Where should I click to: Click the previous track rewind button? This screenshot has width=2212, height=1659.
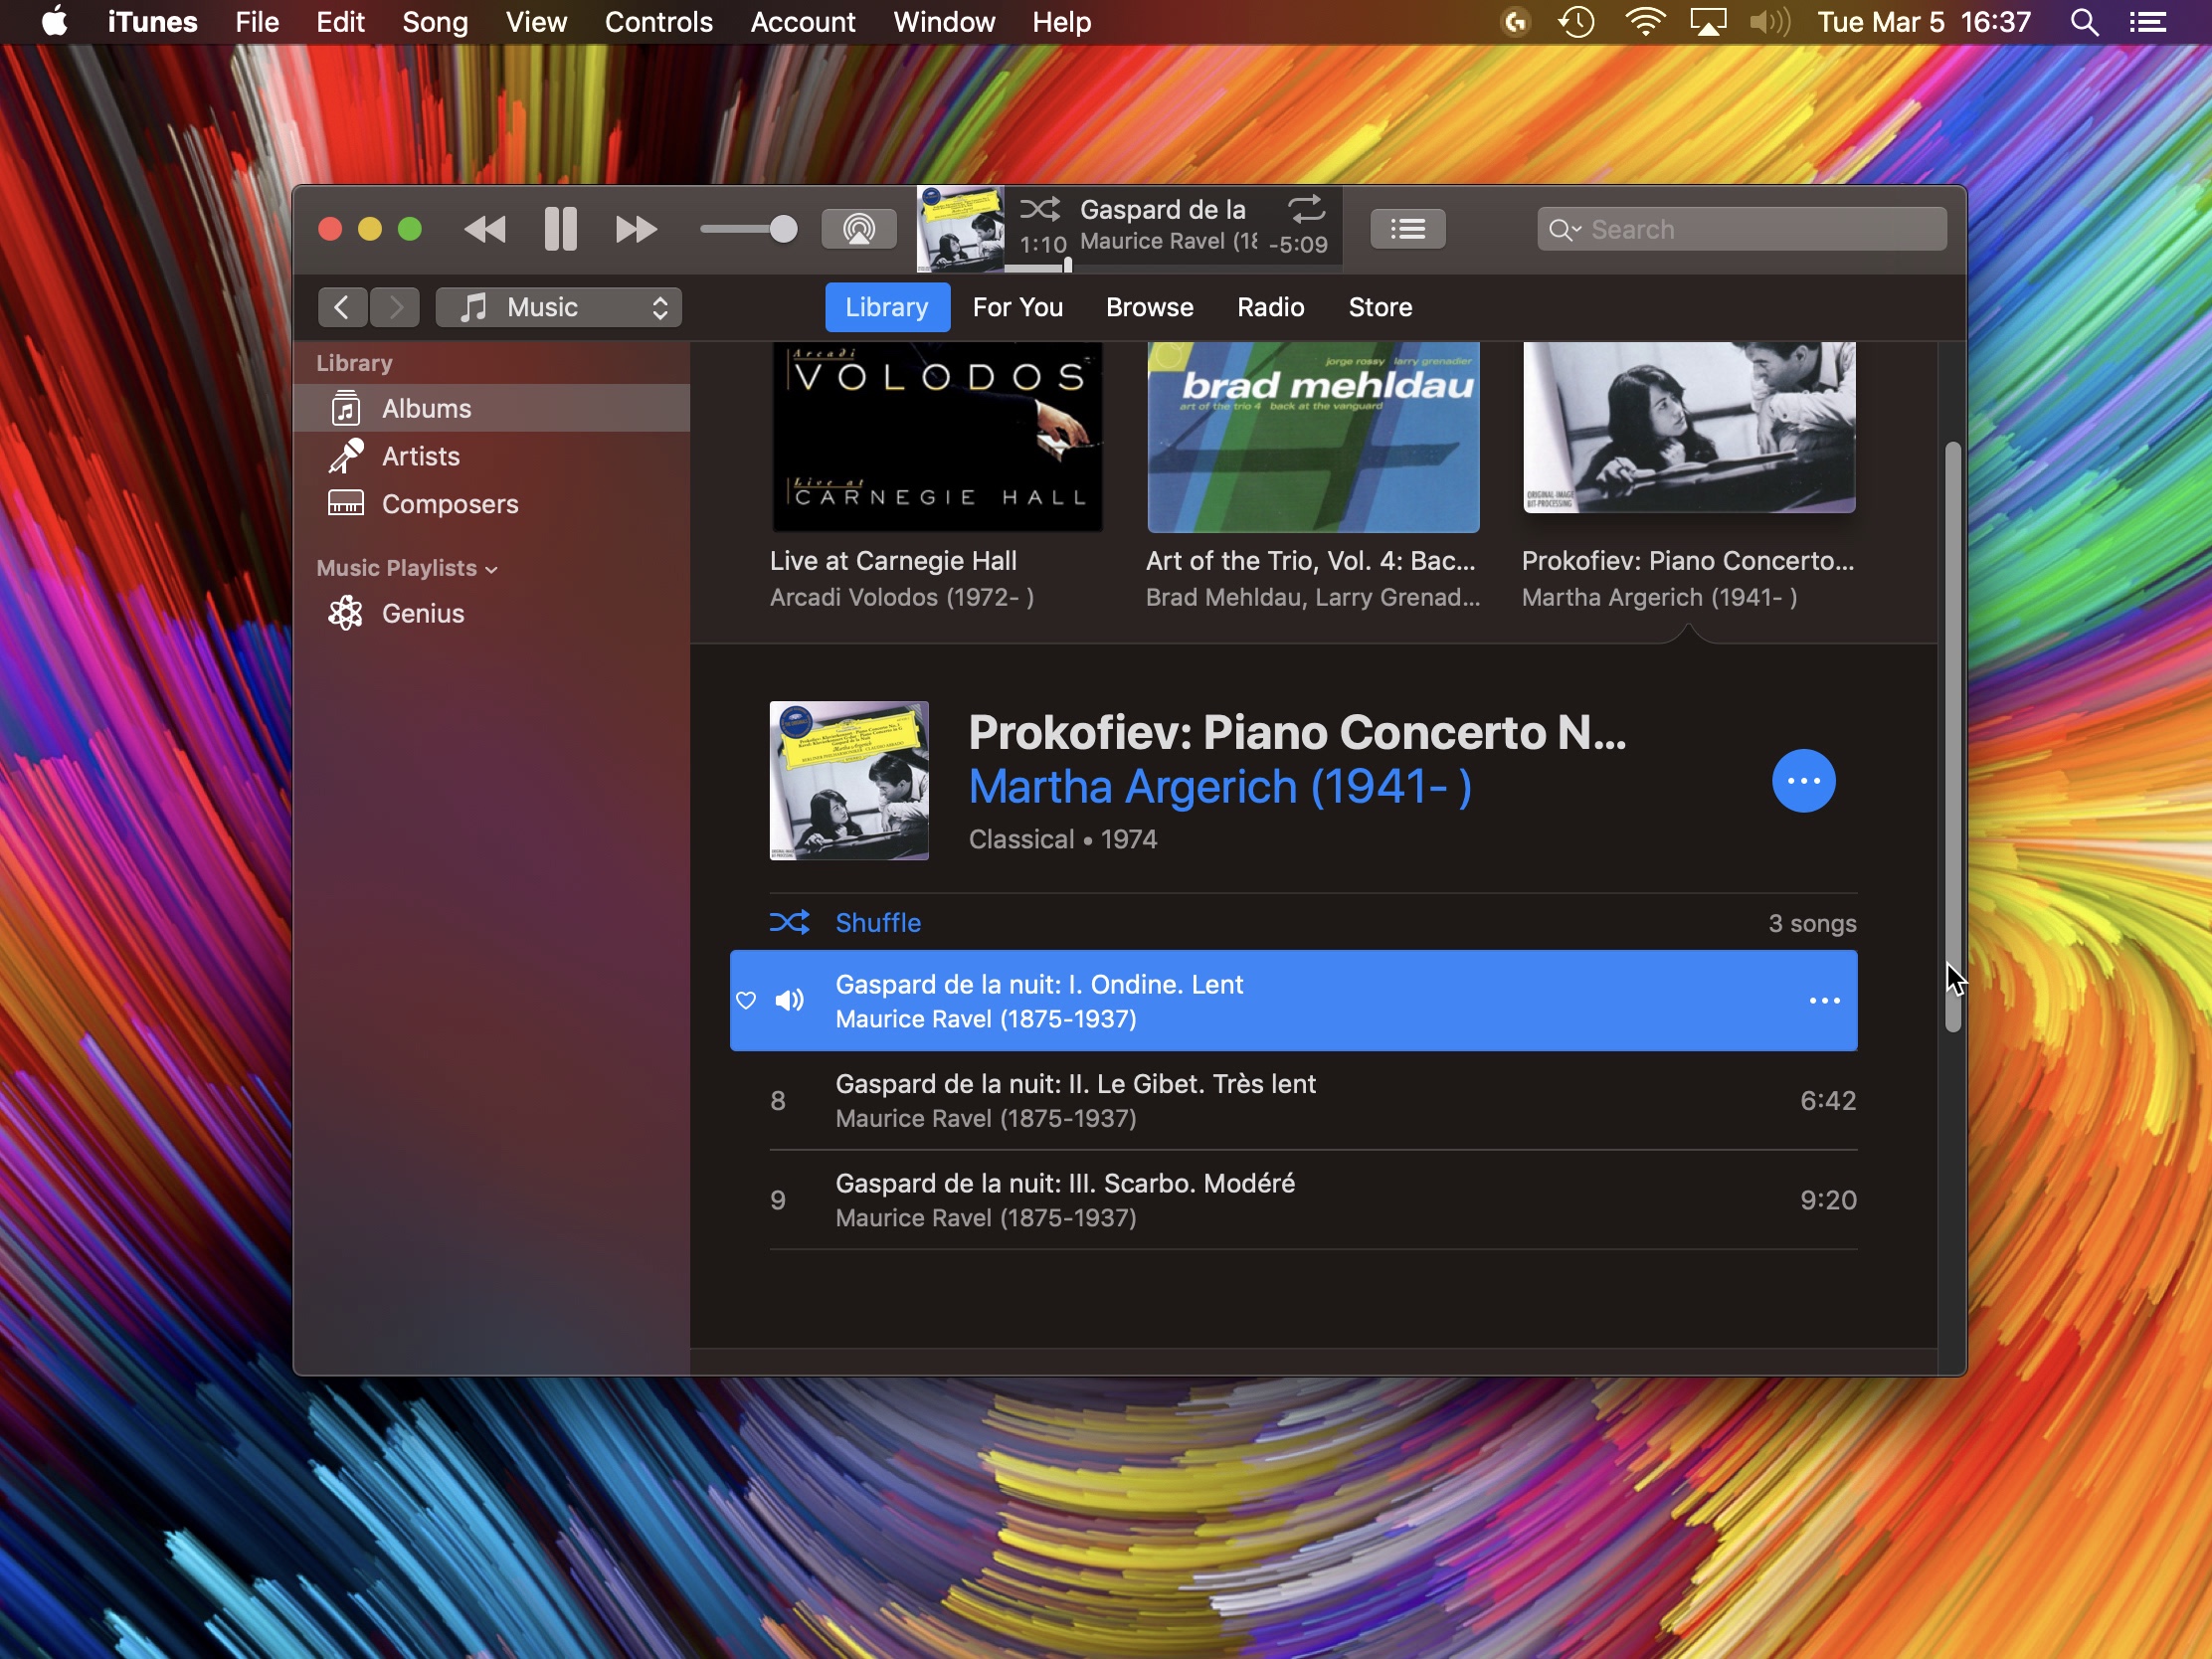[x=485, y=230]
